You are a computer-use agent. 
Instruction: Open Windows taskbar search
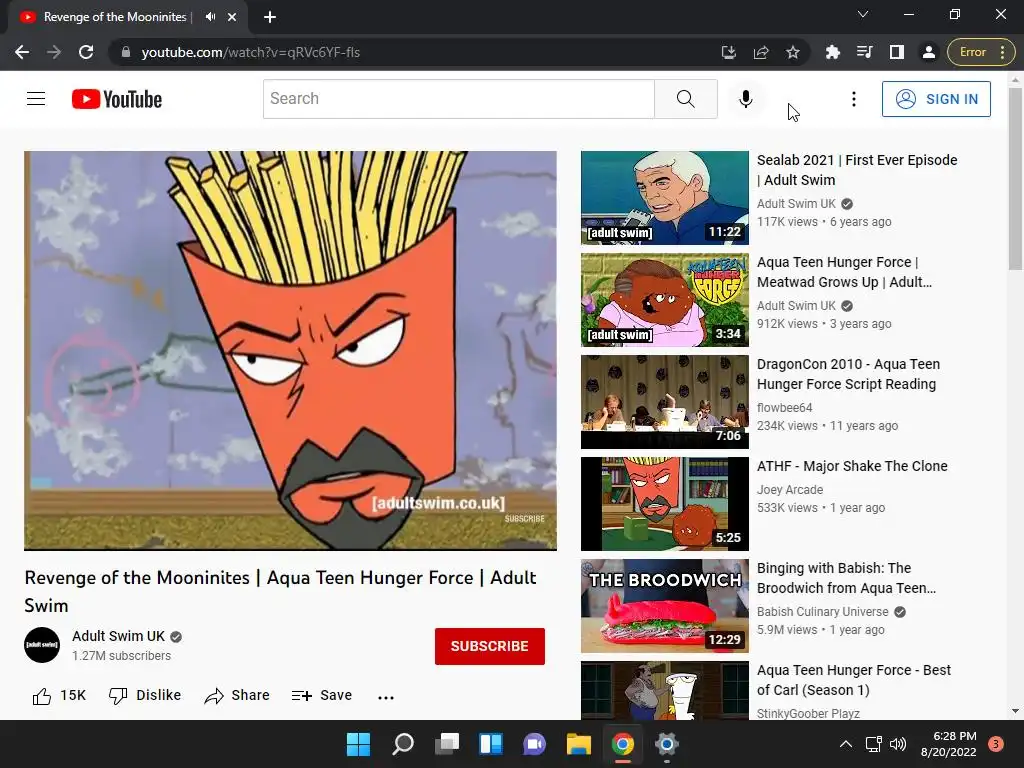click(402, 744)
